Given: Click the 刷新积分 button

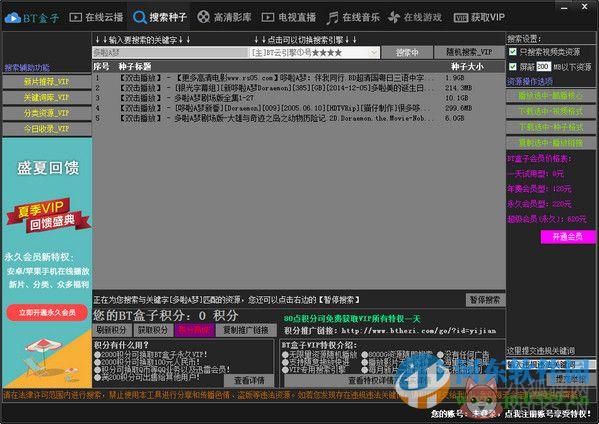Looking at the screenshot, I should pos(111,330).
